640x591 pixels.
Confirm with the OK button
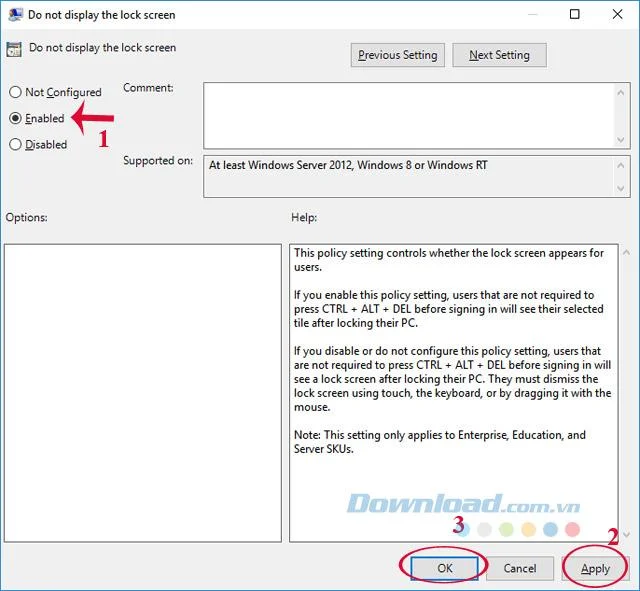[x=444, y=568]
